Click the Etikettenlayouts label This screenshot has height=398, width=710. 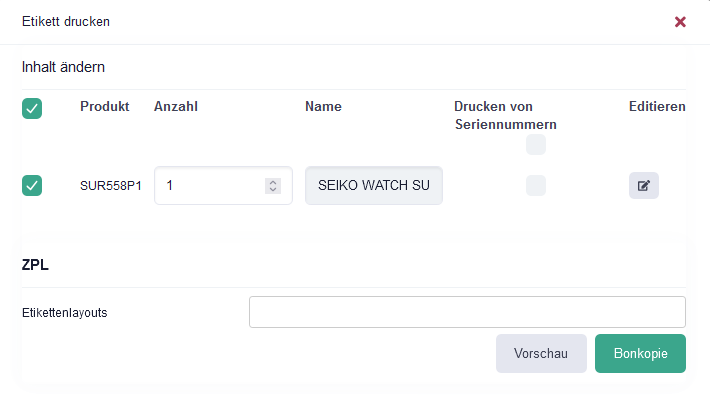[65, 313]
